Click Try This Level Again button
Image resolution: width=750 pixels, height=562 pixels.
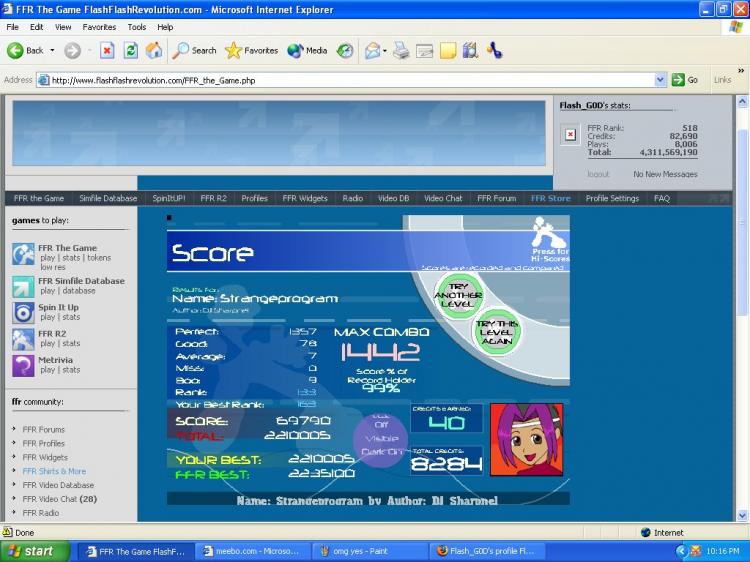coord(498,331)
